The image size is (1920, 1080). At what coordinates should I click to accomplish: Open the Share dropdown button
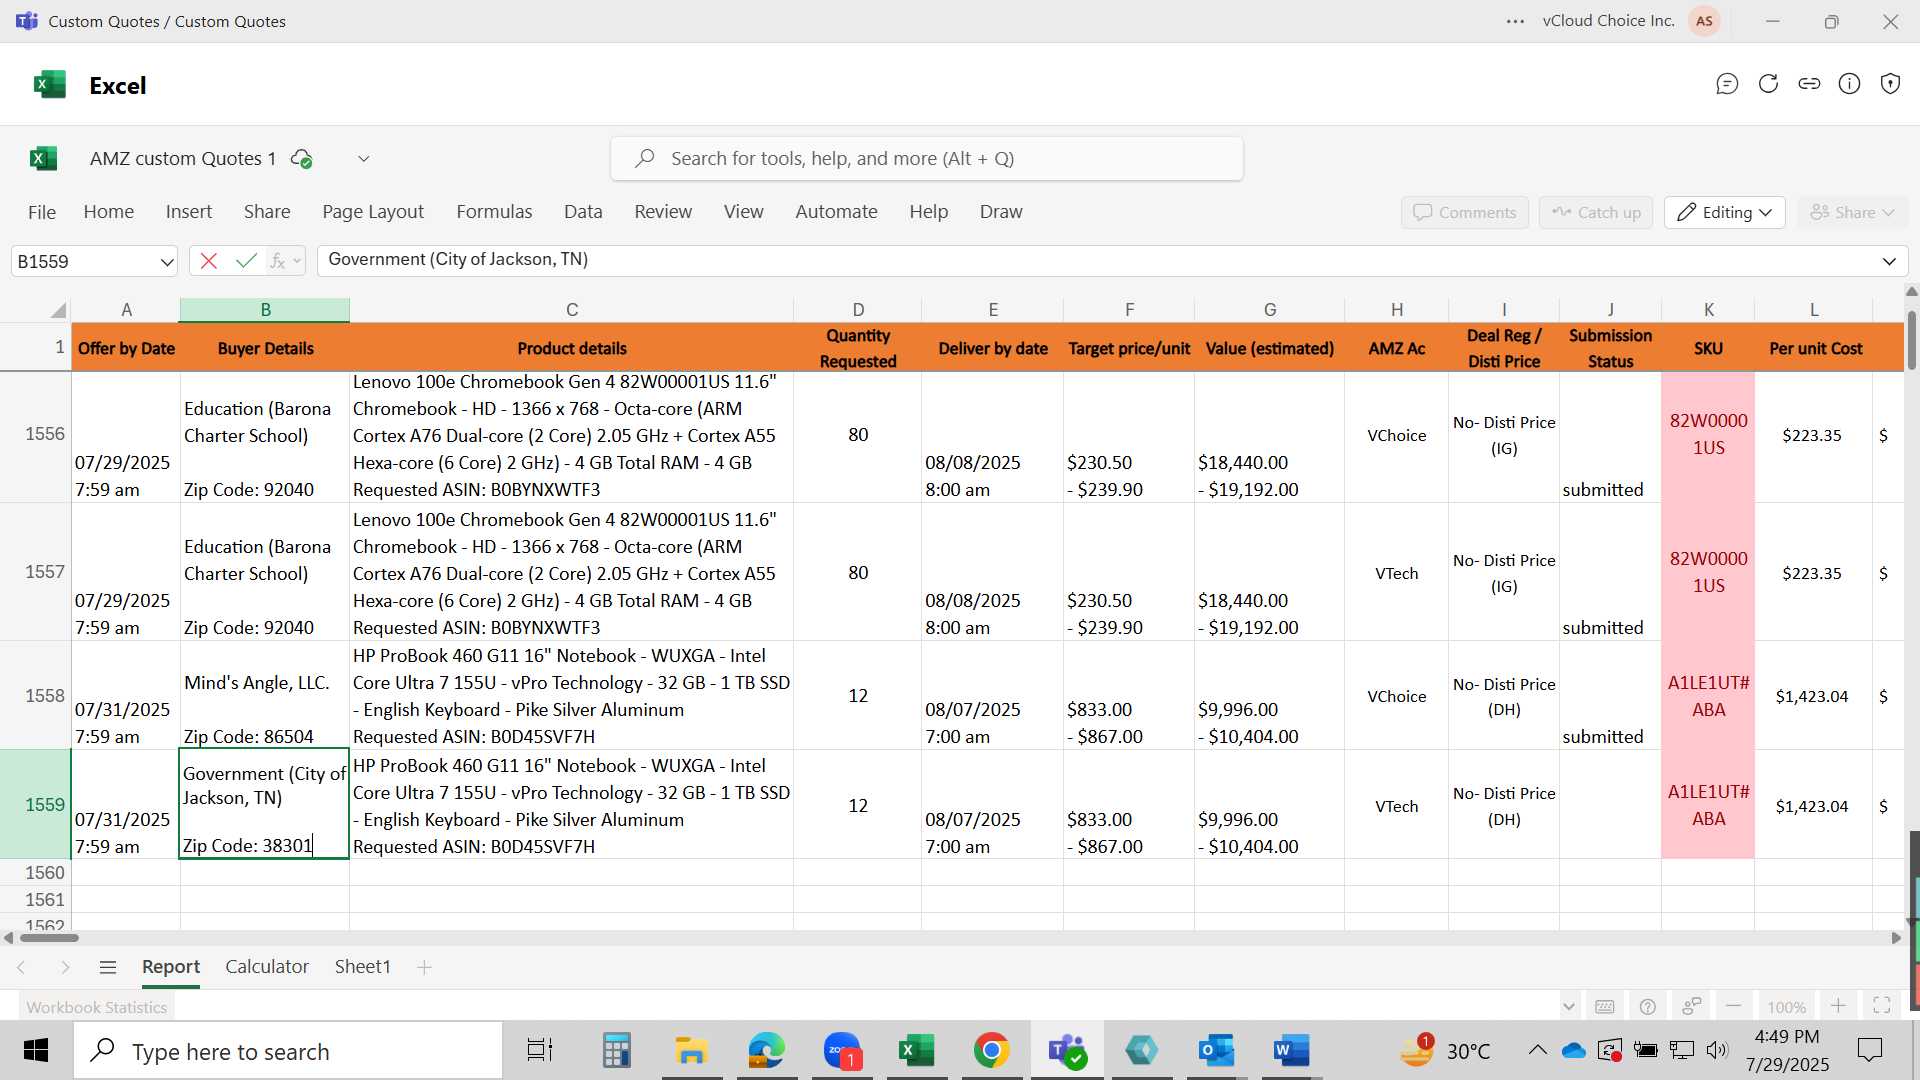tap(1852, 212)
